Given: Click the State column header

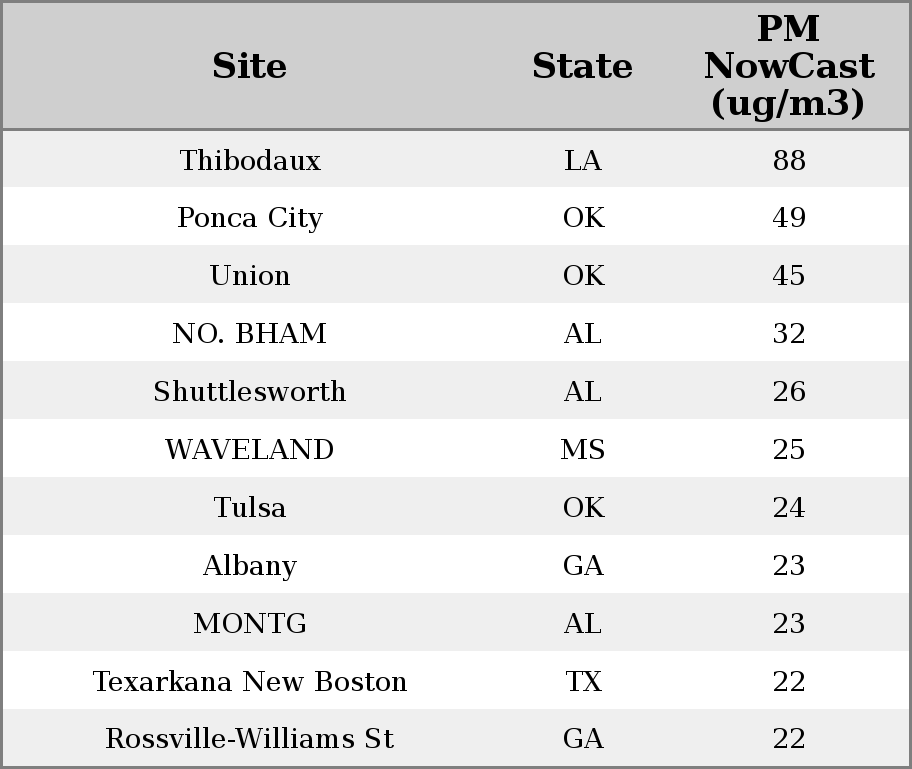Looking at the screenshot, I should 582,67.
